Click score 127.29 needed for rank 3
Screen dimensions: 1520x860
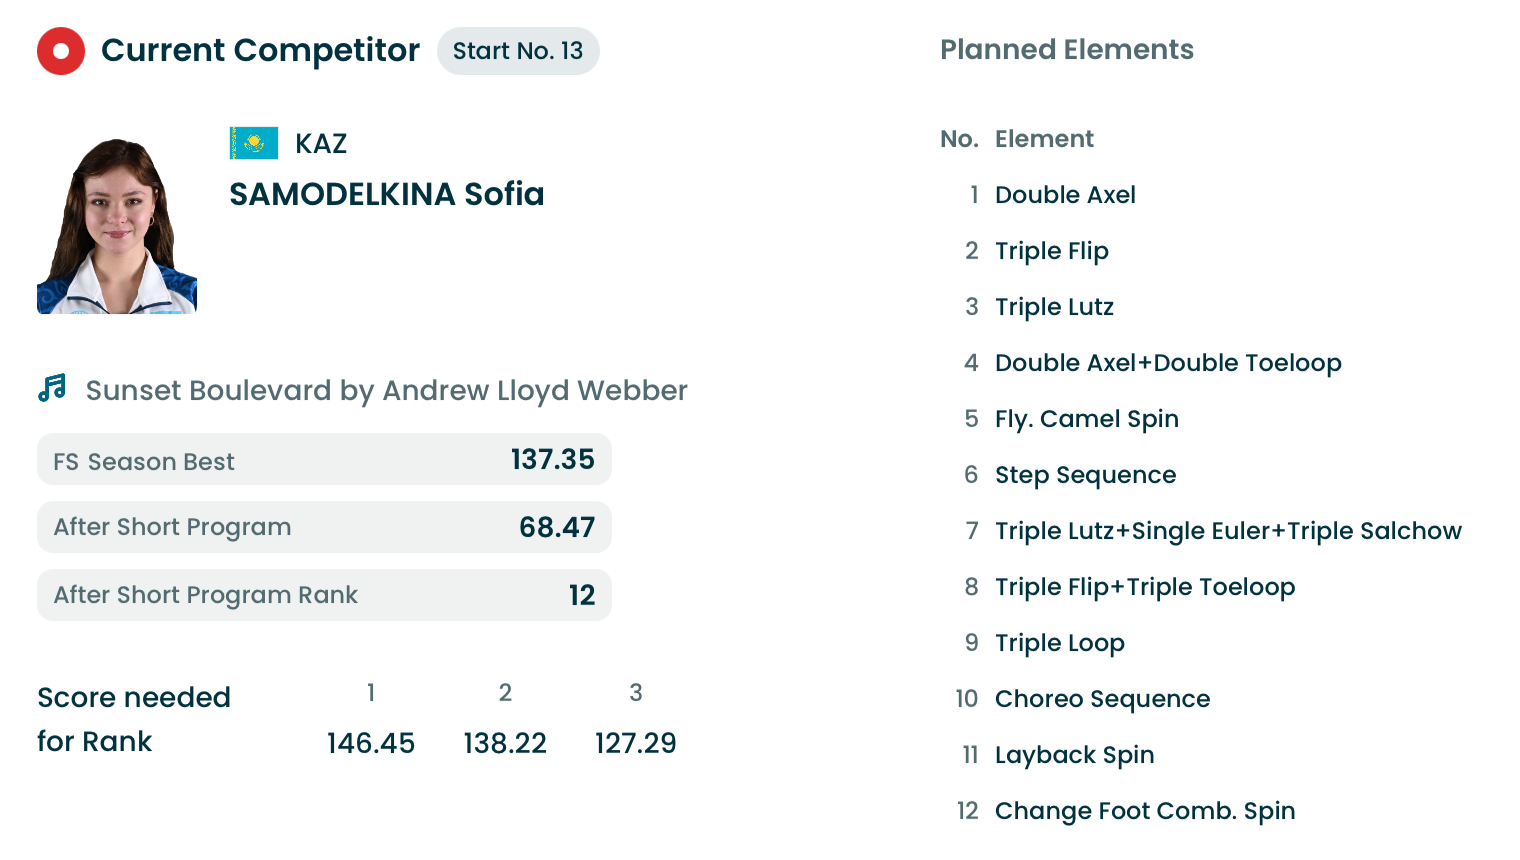tap(636, 743)
